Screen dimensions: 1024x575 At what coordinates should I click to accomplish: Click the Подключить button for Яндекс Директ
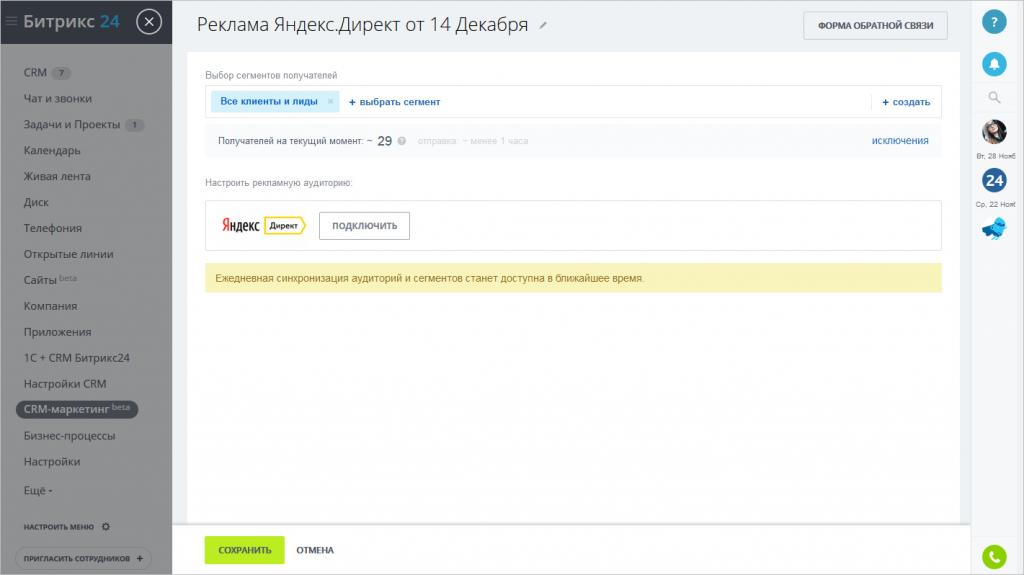(364, 225)
